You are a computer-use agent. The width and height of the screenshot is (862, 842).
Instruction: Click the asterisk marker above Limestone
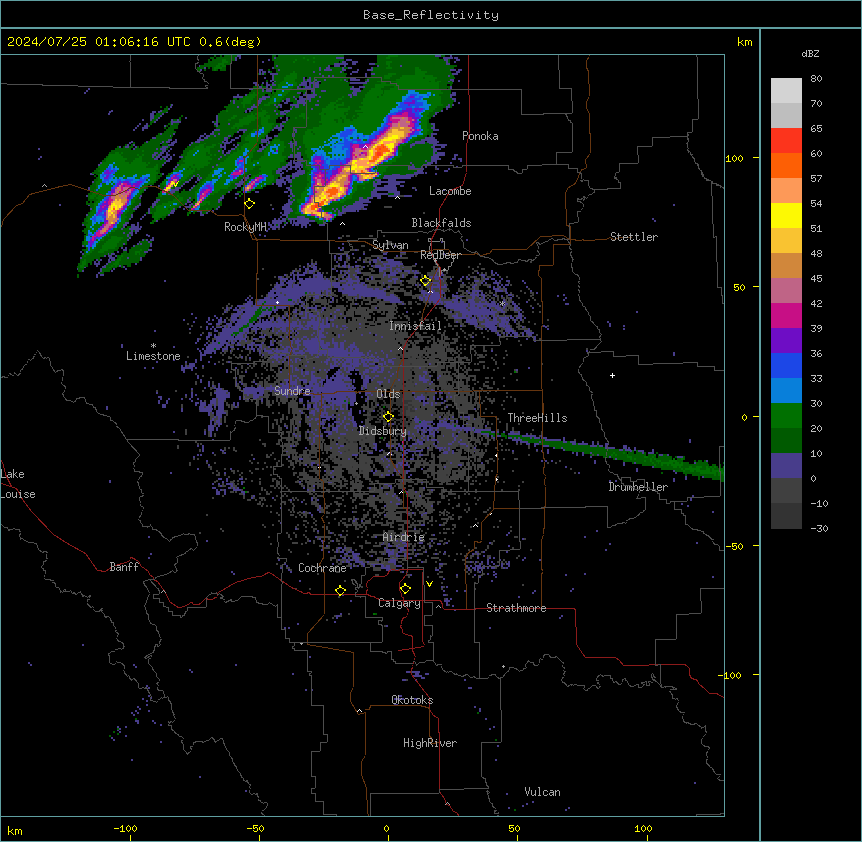point(153,346)
